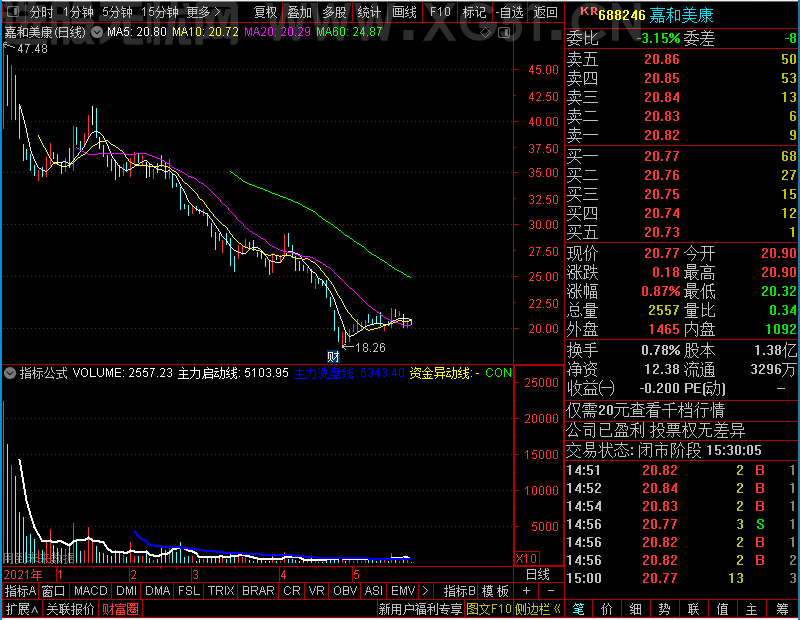Select the 5分钟 period
Viewport: 800px width, 620px height.
(117, 12)
